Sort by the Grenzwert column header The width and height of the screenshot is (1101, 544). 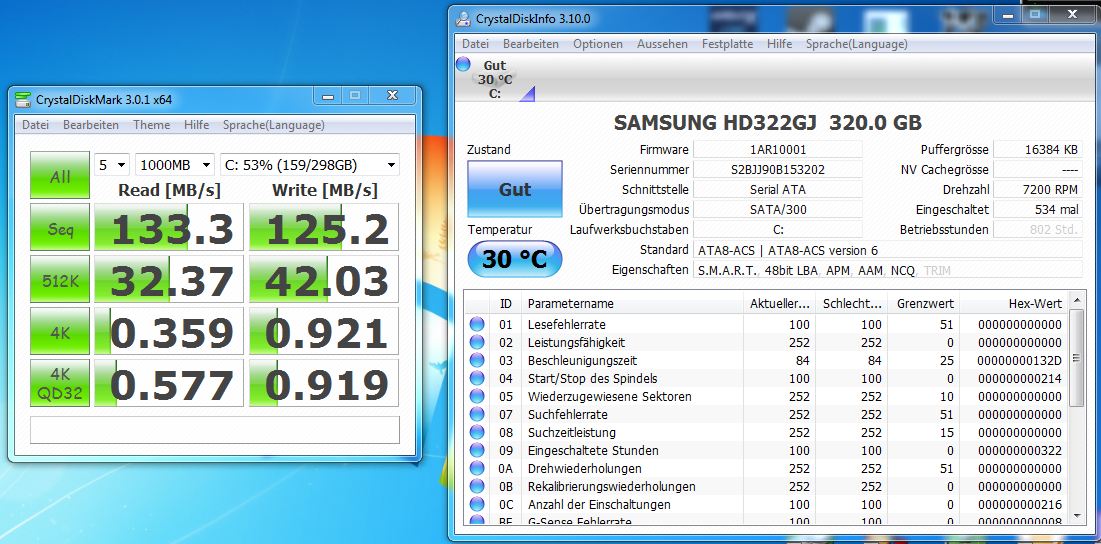coord(924,303)
